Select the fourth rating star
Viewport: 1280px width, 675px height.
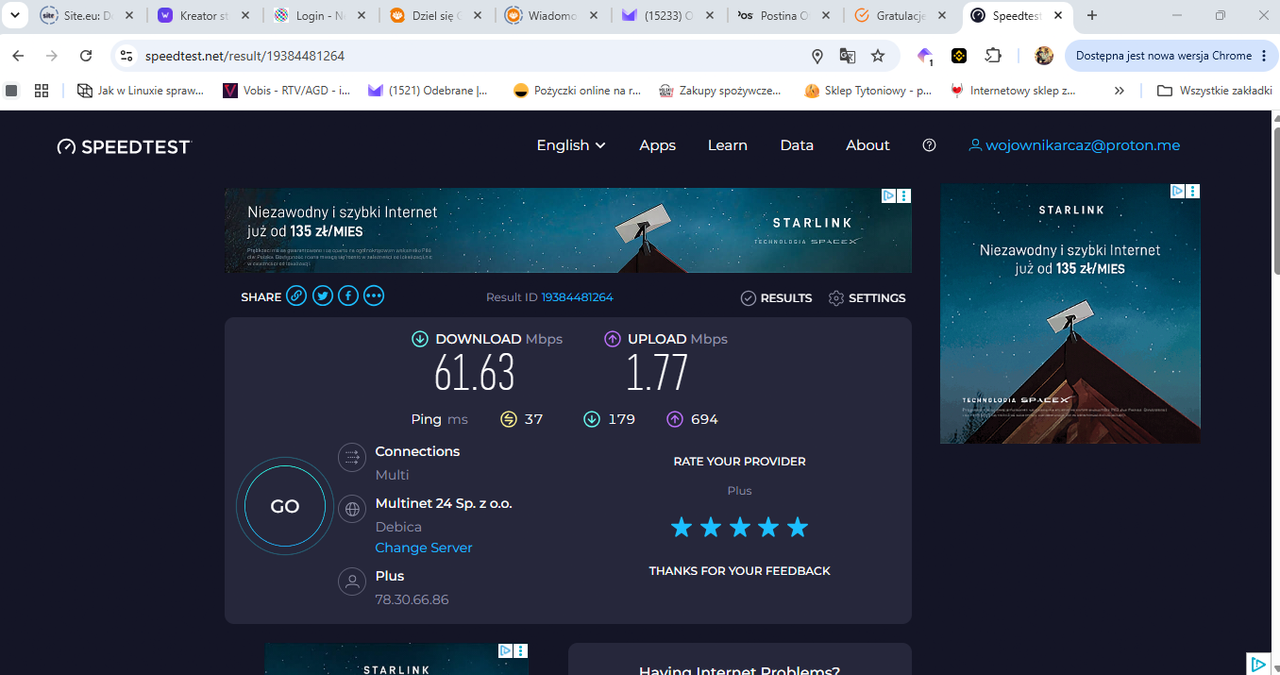click(x=768, y=527)
